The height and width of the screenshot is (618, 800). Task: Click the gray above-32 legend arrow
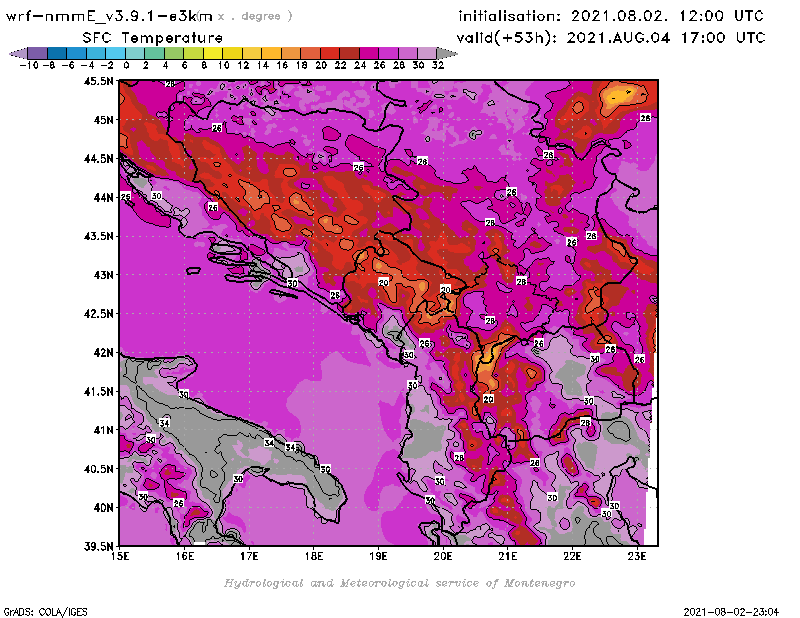[447, 53]
